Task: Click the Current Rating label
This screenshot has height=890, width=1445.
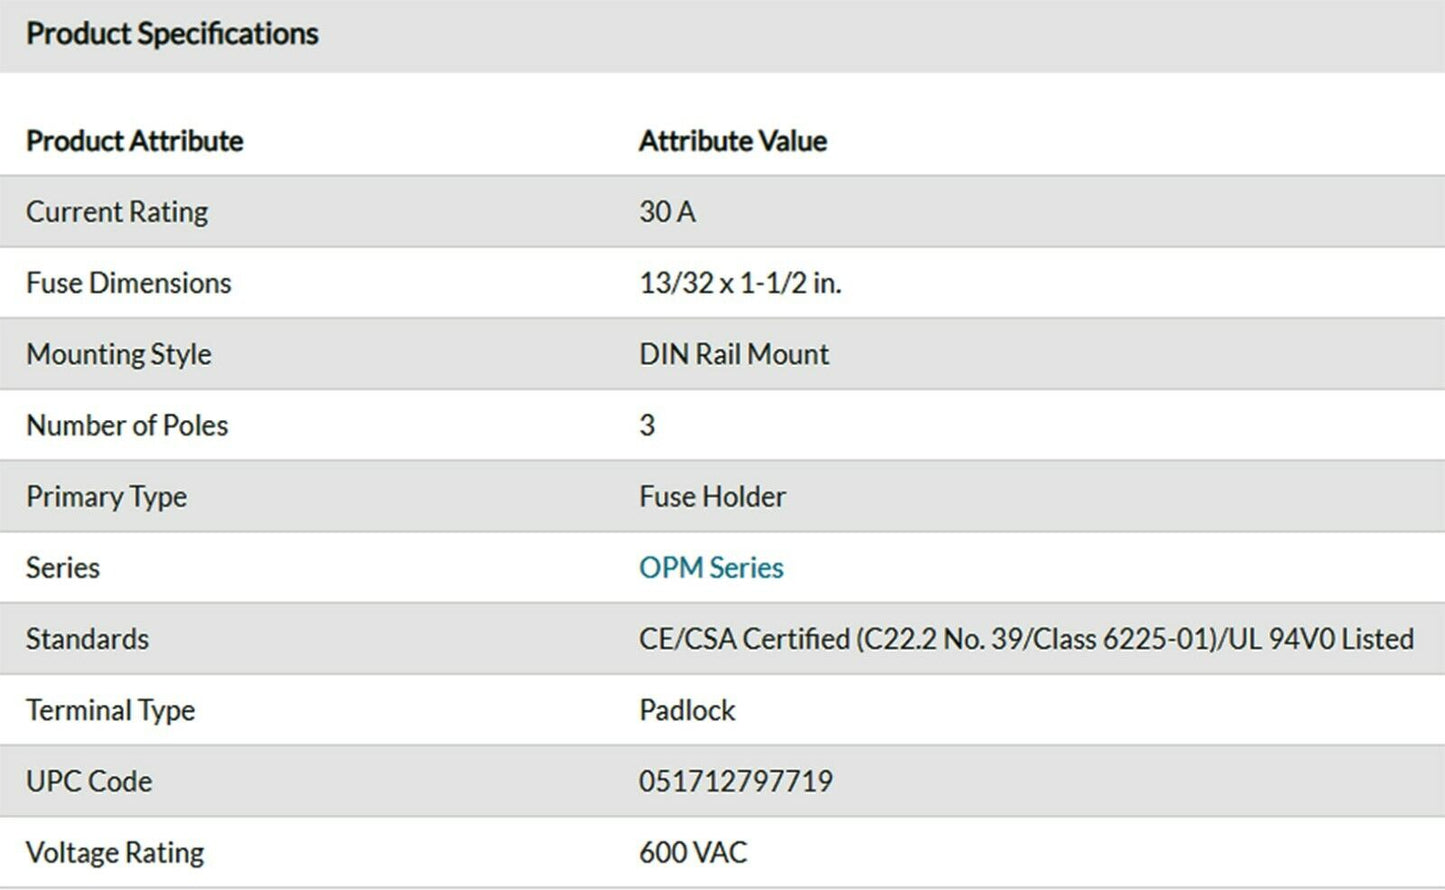Action: (x=117, y=212)
